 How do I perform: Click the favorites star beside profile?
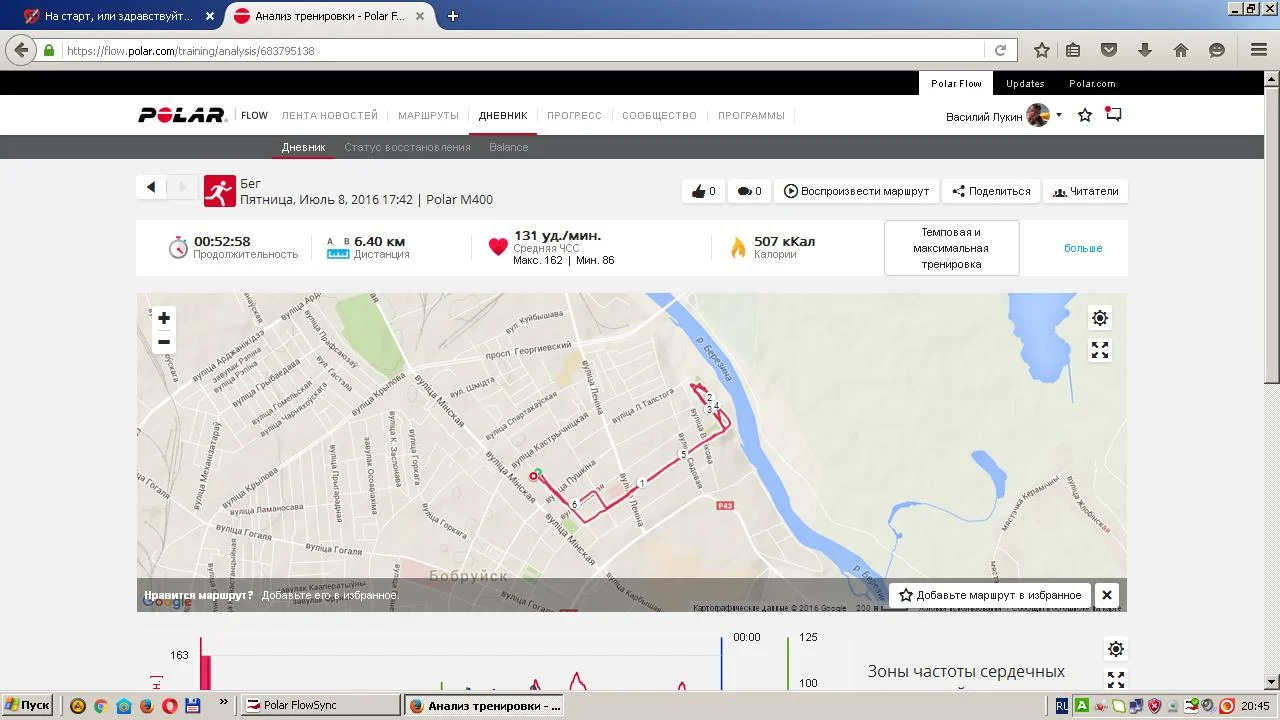[x=1085, y=115]
